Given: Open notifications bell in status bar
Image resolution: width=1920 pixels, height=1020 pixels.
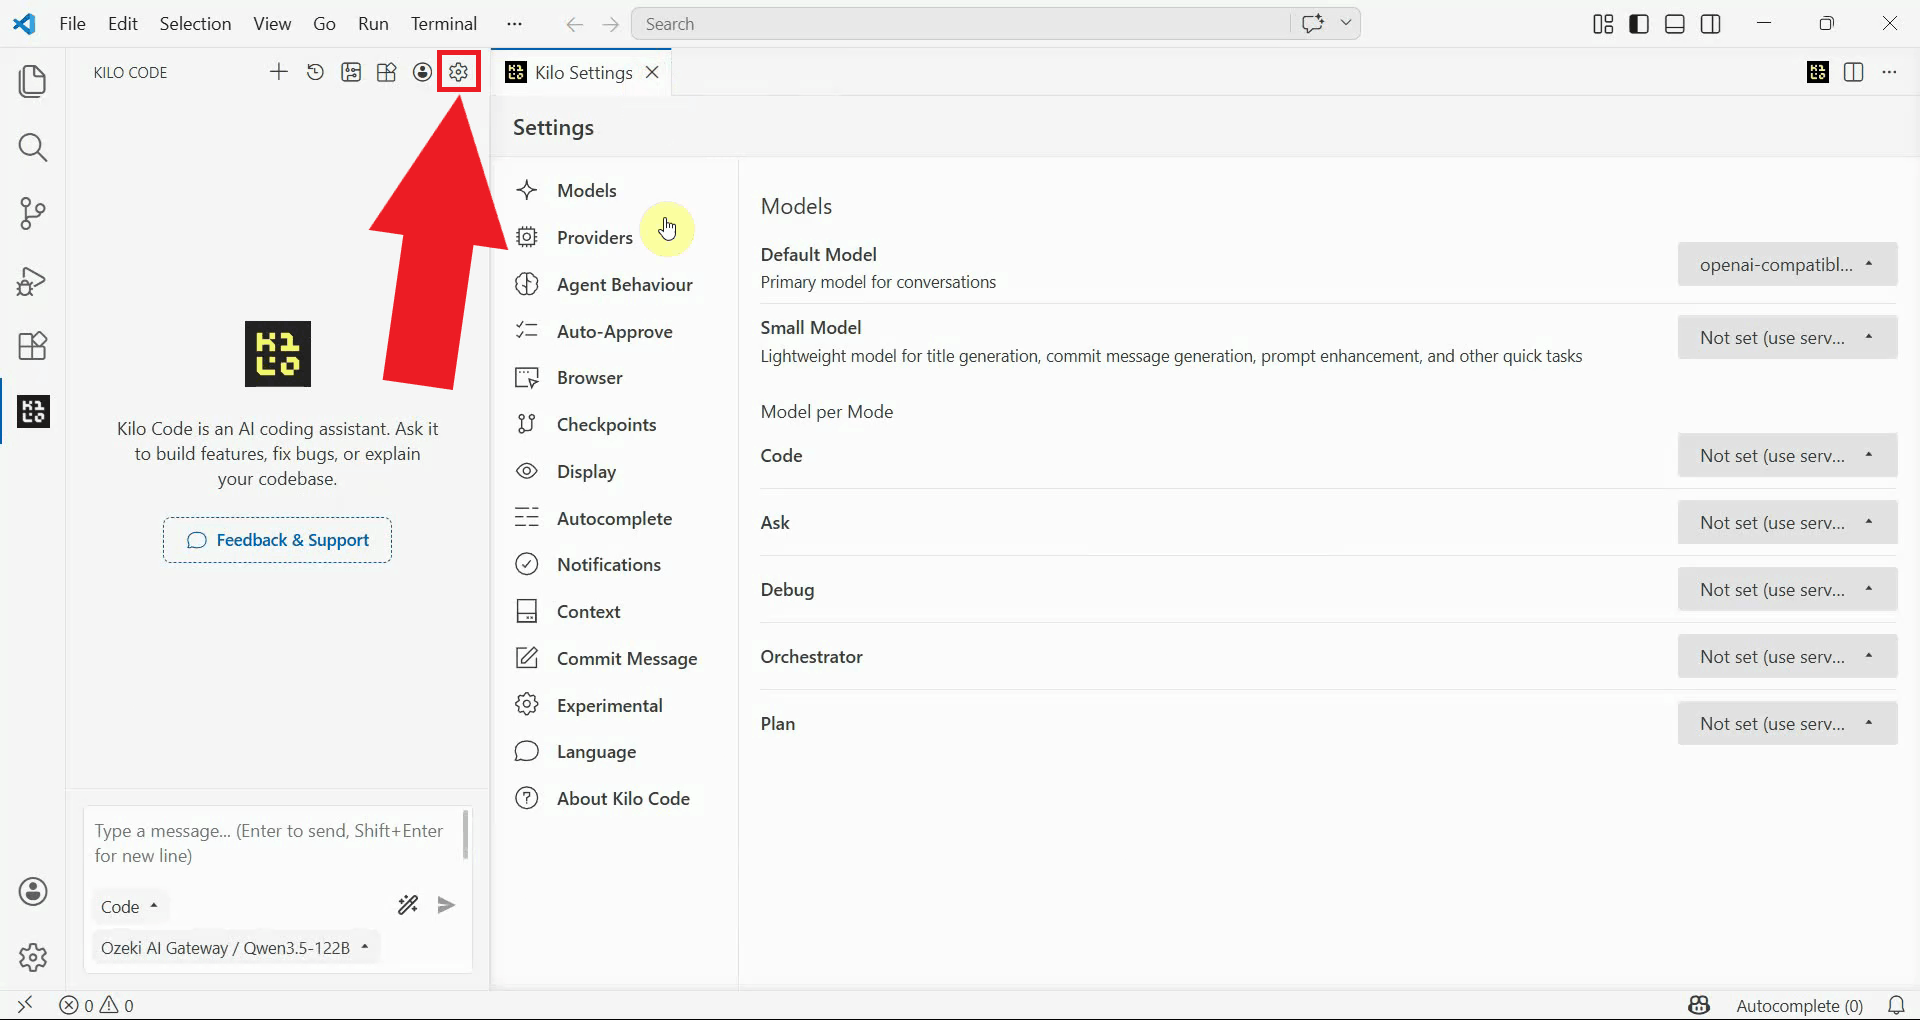Looking at the screenshot, I should [x=1896, y=1005].
